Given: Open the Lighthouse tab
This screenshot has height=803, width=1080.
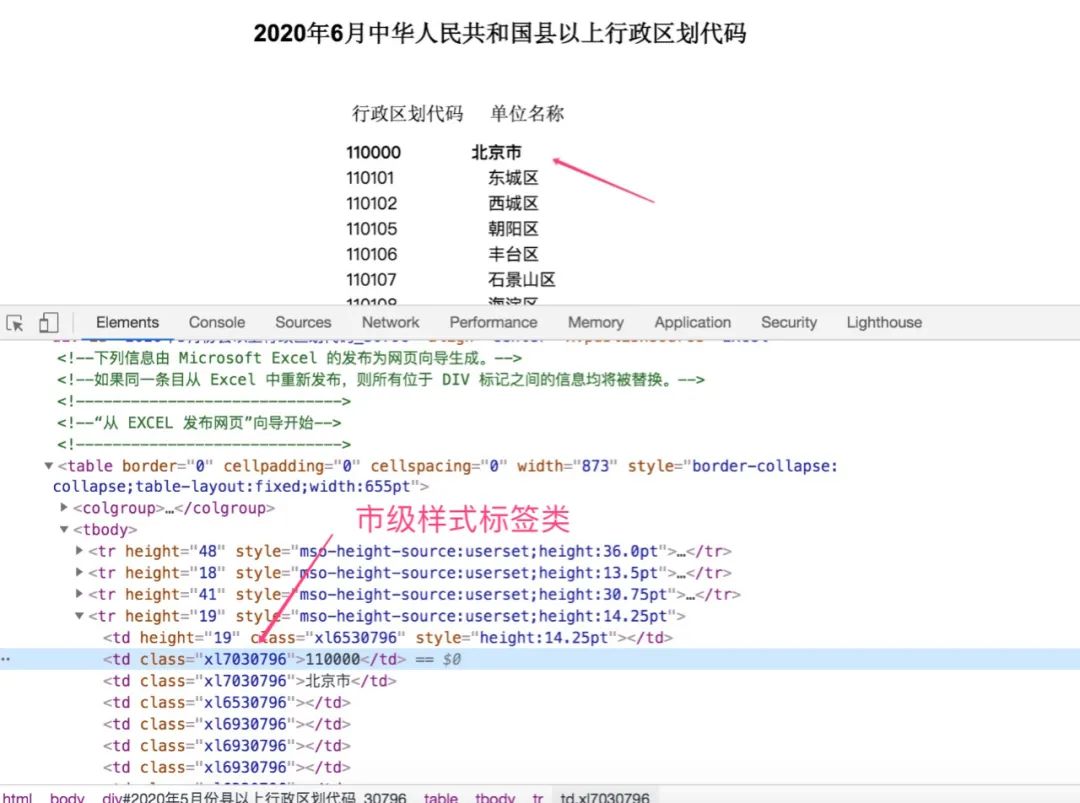Looking at the screenshot, I should coord(884,322).
